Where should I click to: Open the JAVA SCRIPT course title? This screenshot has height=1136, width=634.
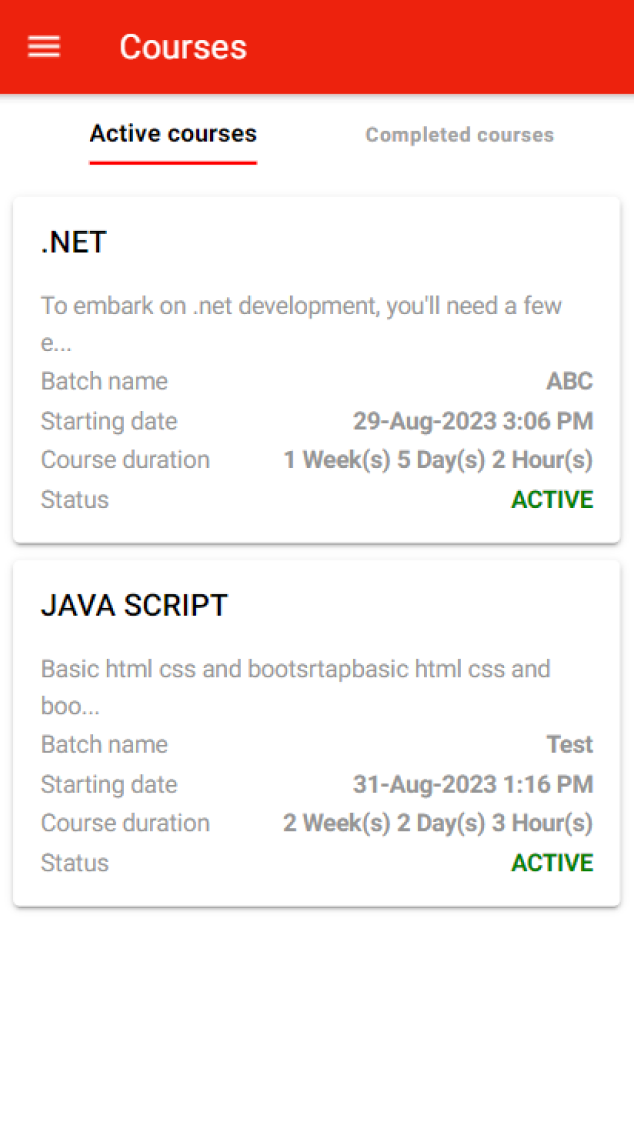tap(134, 605)
